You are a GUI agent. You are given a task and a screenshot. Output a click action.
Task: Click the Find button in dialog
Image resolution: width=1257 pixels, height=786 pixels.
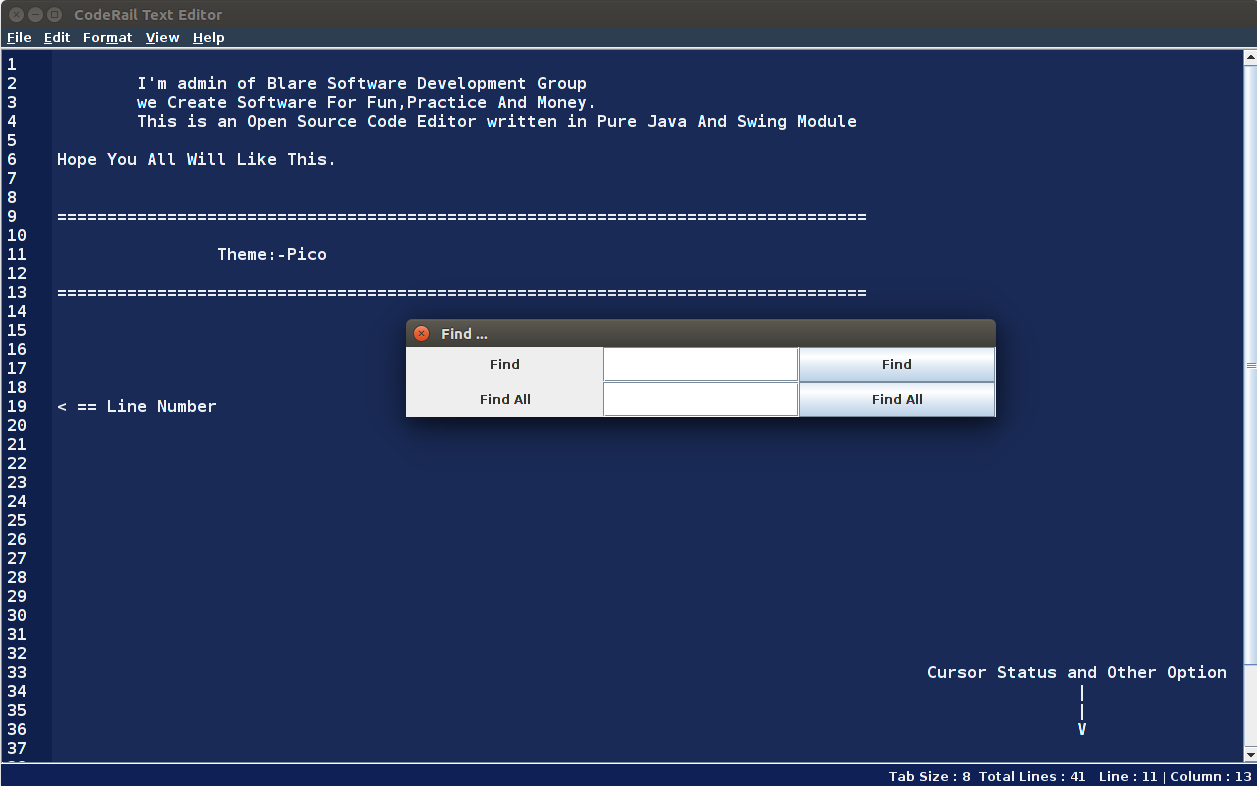coord(897,365)
